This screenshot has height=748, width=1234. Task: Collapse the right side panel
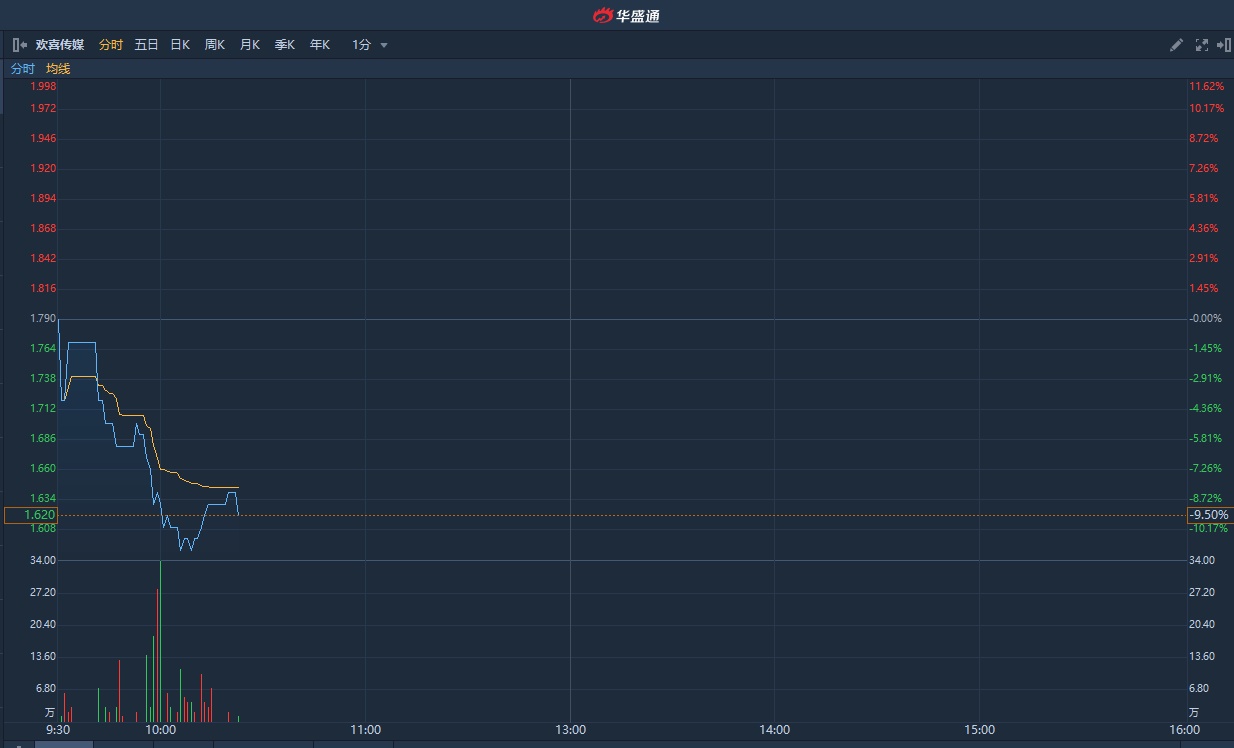(x=1223, y=45)
